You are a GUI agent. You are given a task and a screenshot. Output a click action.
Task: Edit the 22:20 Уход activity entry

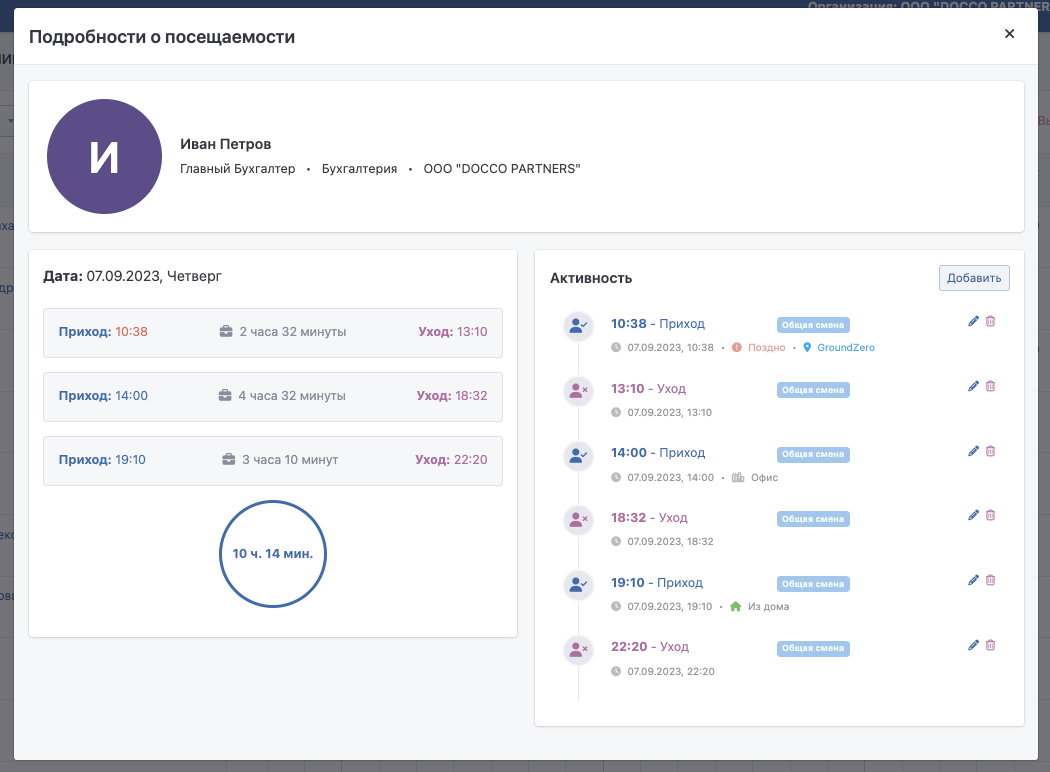tap(973, 645)
